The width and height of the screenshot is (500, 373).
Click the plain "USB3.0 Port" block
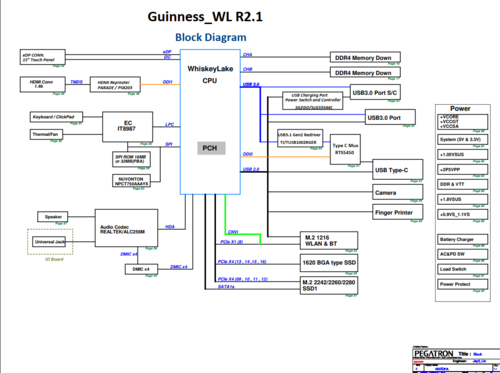pyautogui.click(x=390, y=117)
